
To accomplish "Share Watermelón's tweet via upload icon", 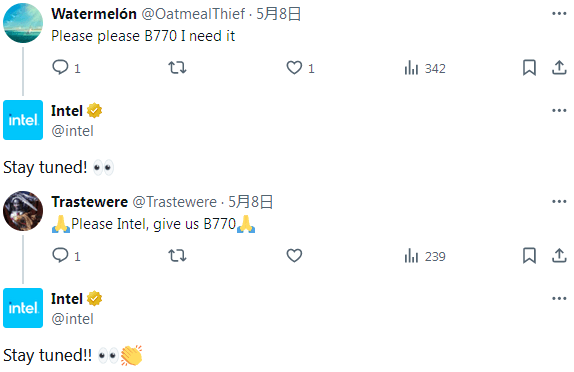I will click(x=559, y=68).
